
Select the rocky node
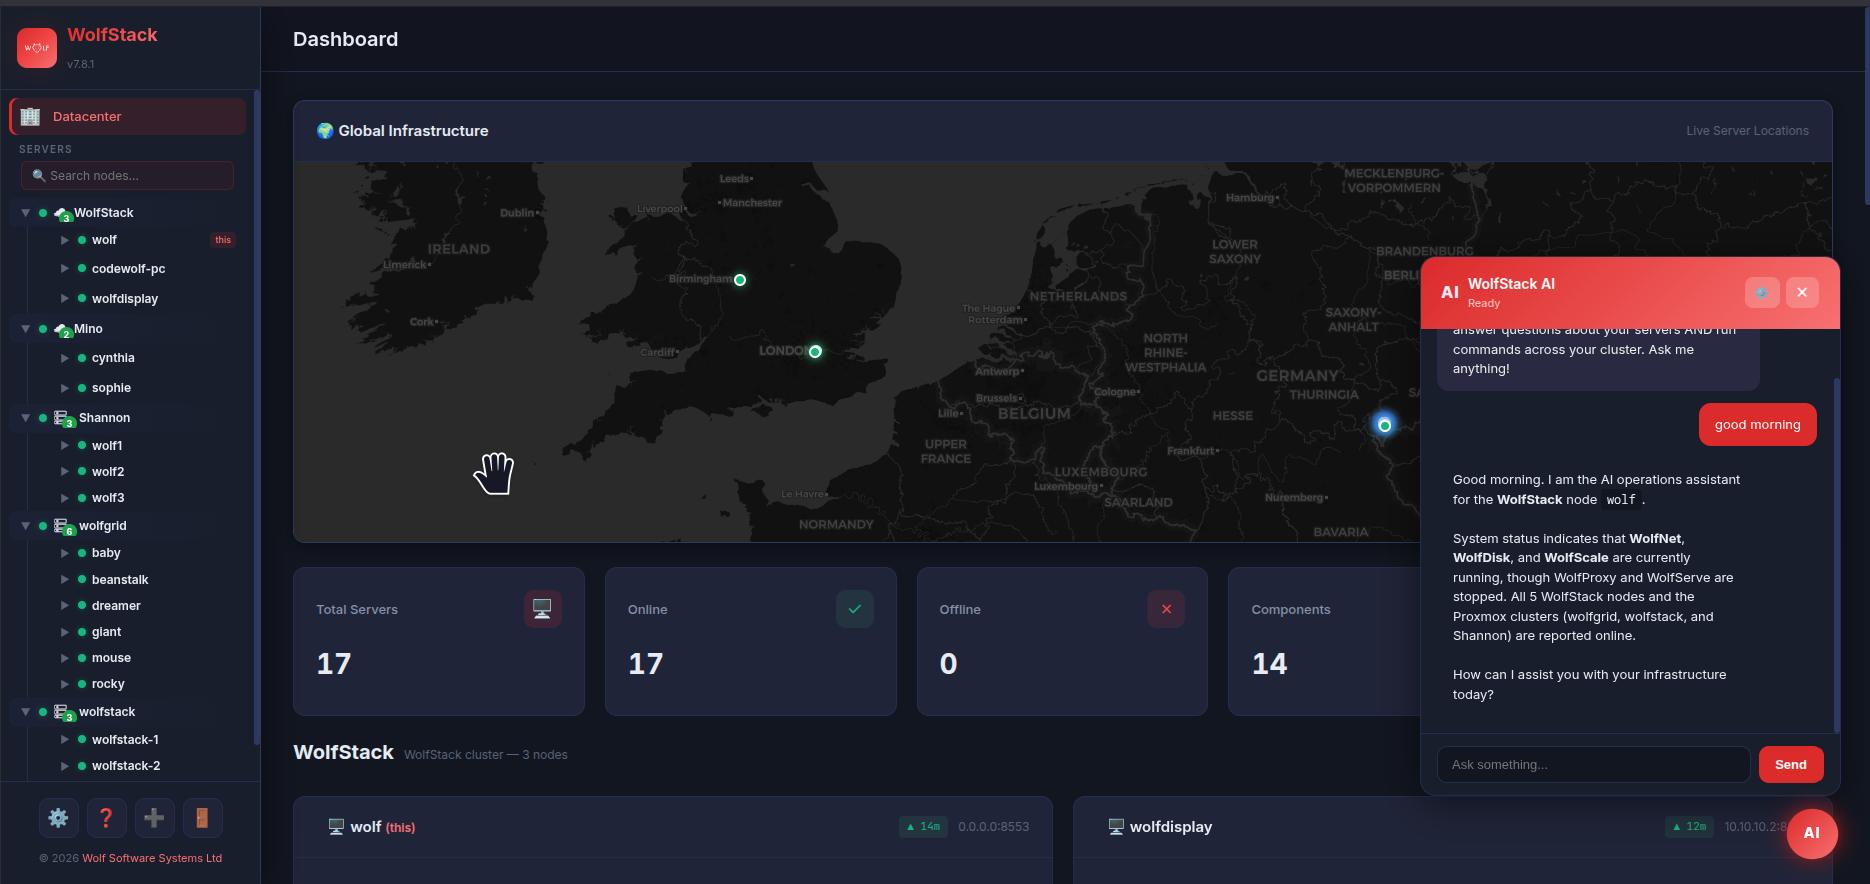coord(108,684)
